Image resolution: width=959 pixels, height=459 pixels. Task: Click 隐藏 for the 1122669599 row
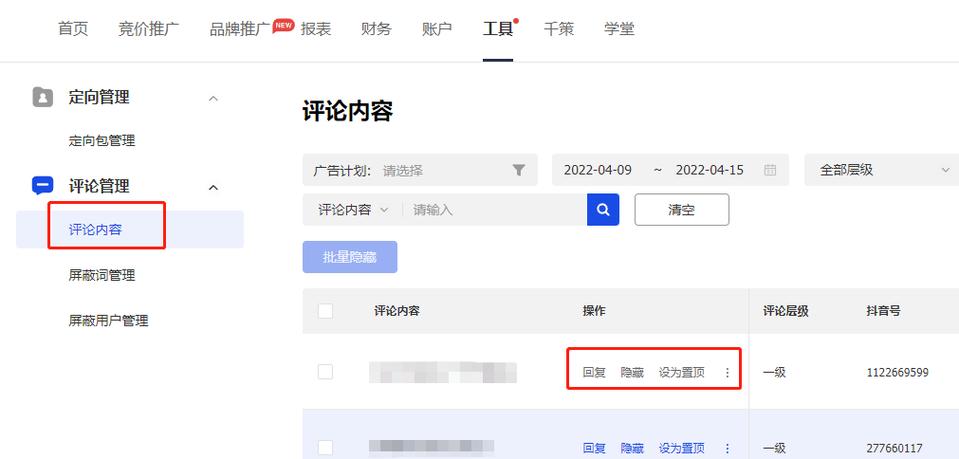(632, 372)
